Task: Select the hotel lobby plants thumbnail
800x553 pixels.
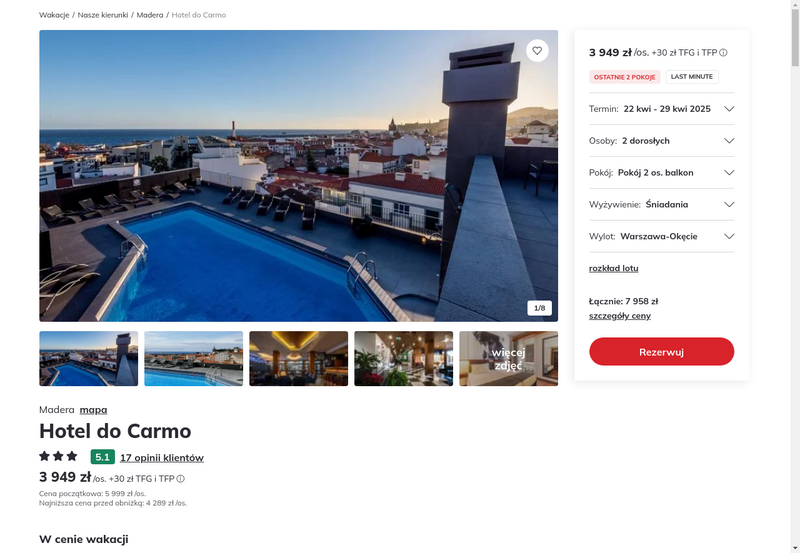Action: pos(404,359)
